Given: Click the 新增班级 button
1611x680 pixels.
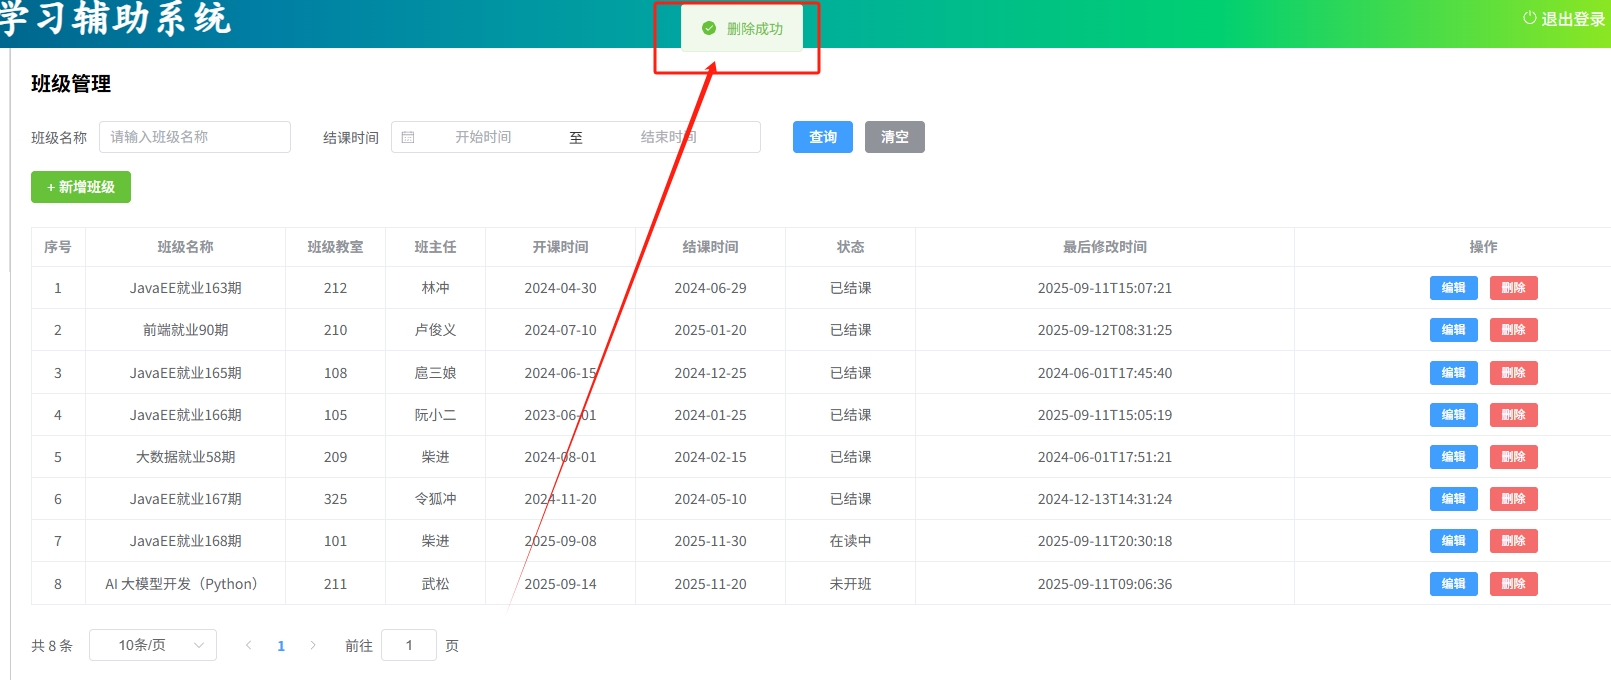Looking at the screenshot, I should click(81, 187).
